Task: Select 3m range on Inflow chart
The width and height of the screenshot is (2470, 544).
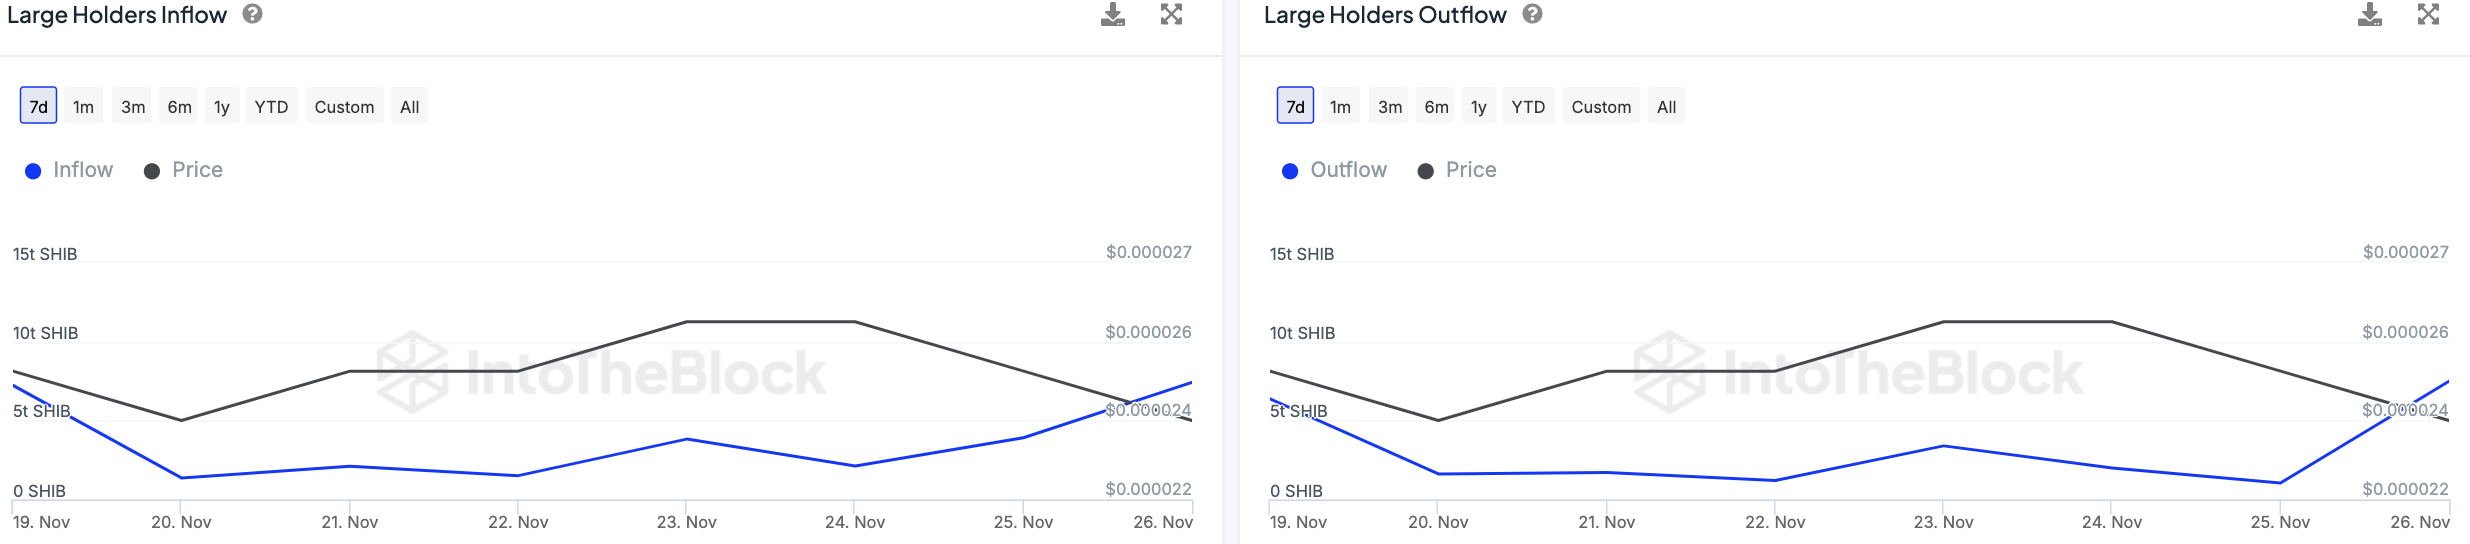Action: (x=133, y=107)
